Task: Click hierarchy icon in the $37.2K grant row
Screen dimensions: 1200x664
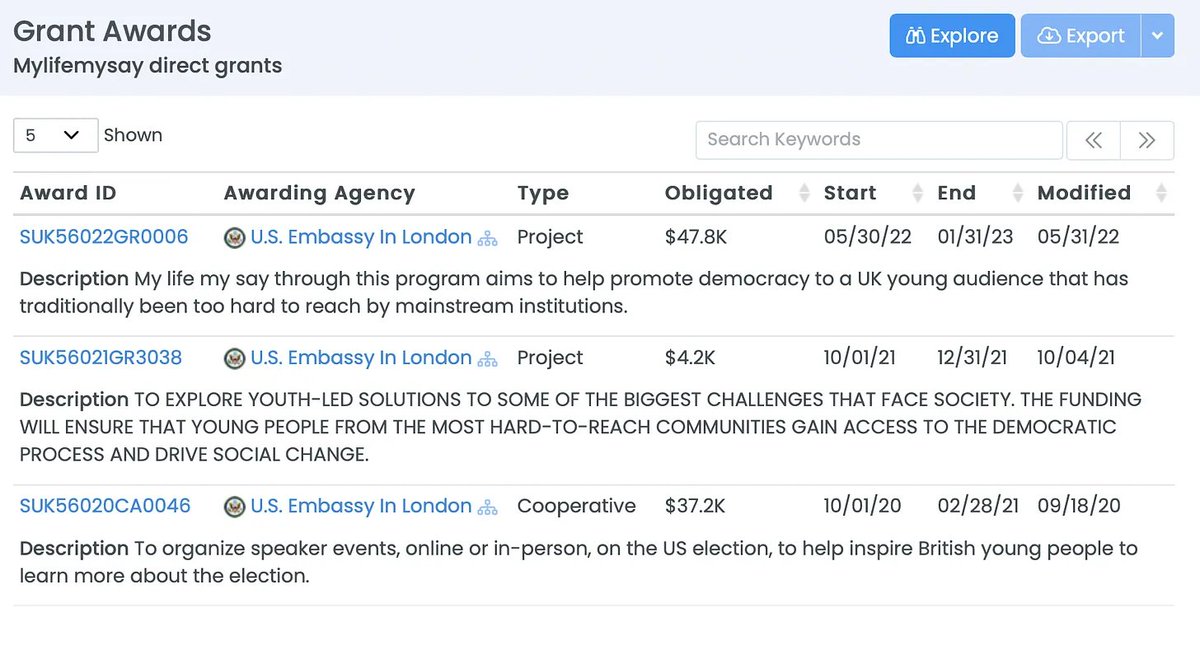Action: pos(488,507)
